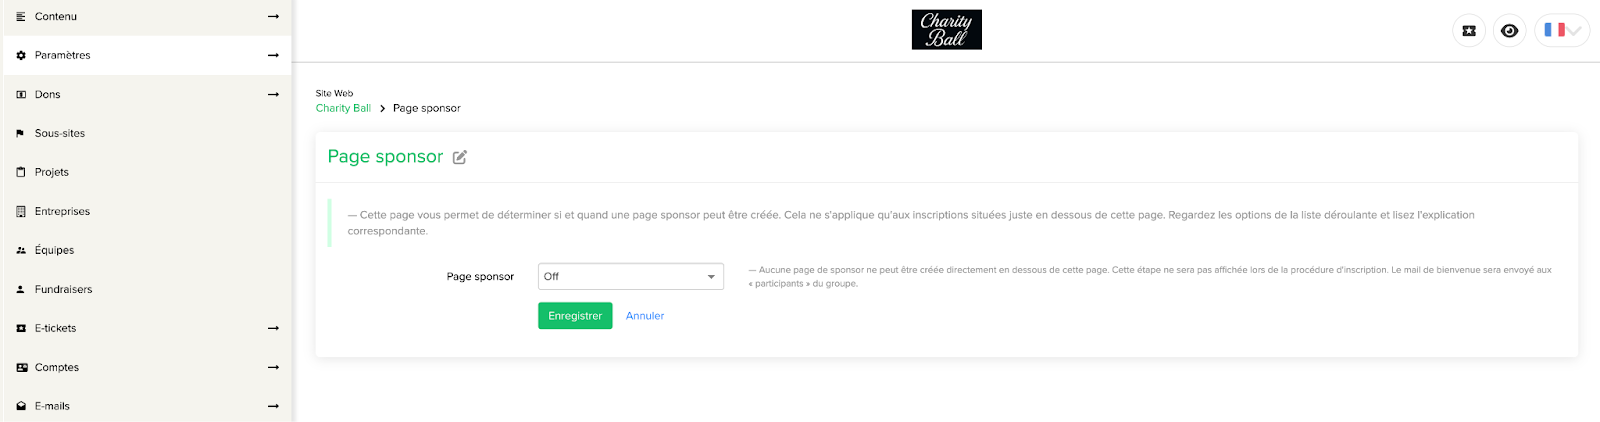Click the building icon for Entreprises
1600x422 pixels.
pos(21,212)
